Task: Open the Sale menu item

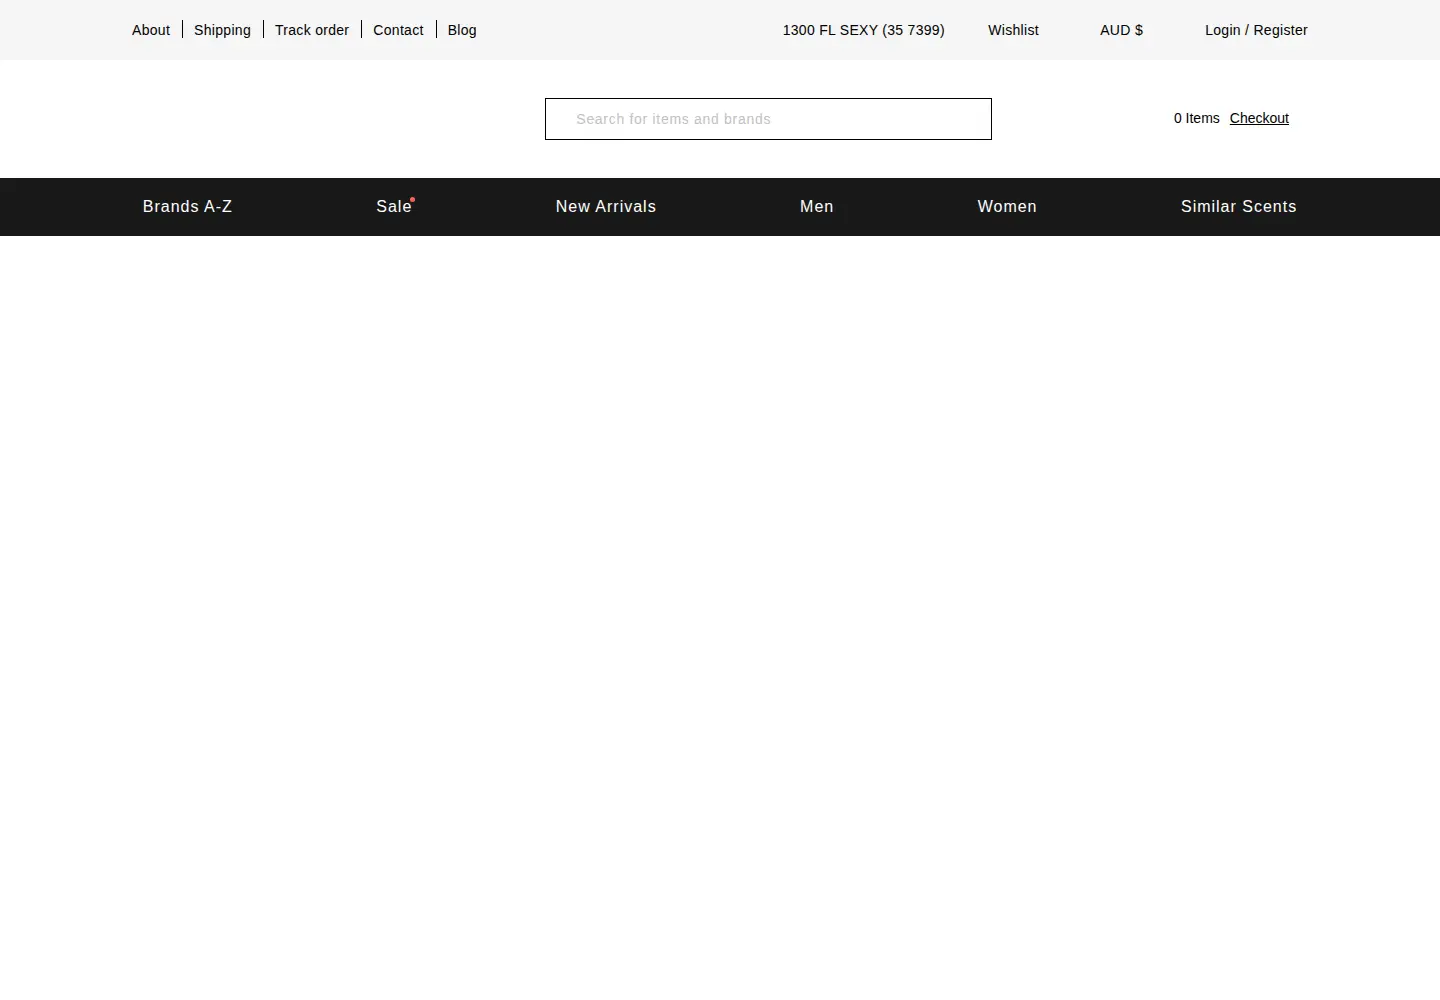Action: (394, 207)
